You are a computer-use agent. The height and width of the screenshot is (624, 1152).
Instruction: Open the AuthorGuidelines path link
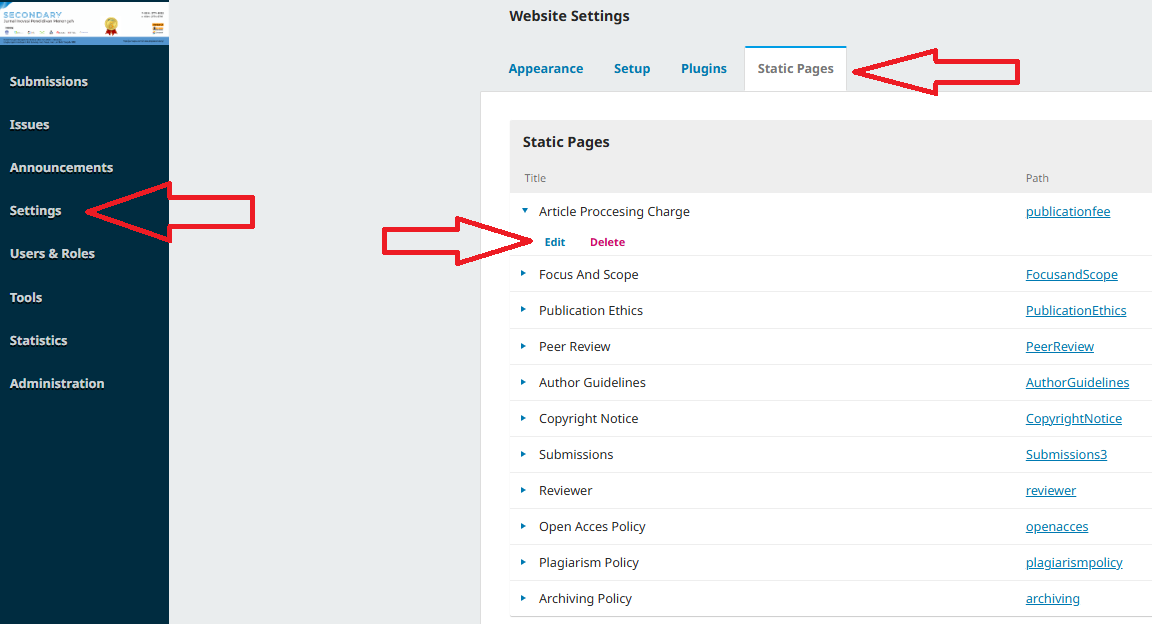click(x=1077, y=383)
